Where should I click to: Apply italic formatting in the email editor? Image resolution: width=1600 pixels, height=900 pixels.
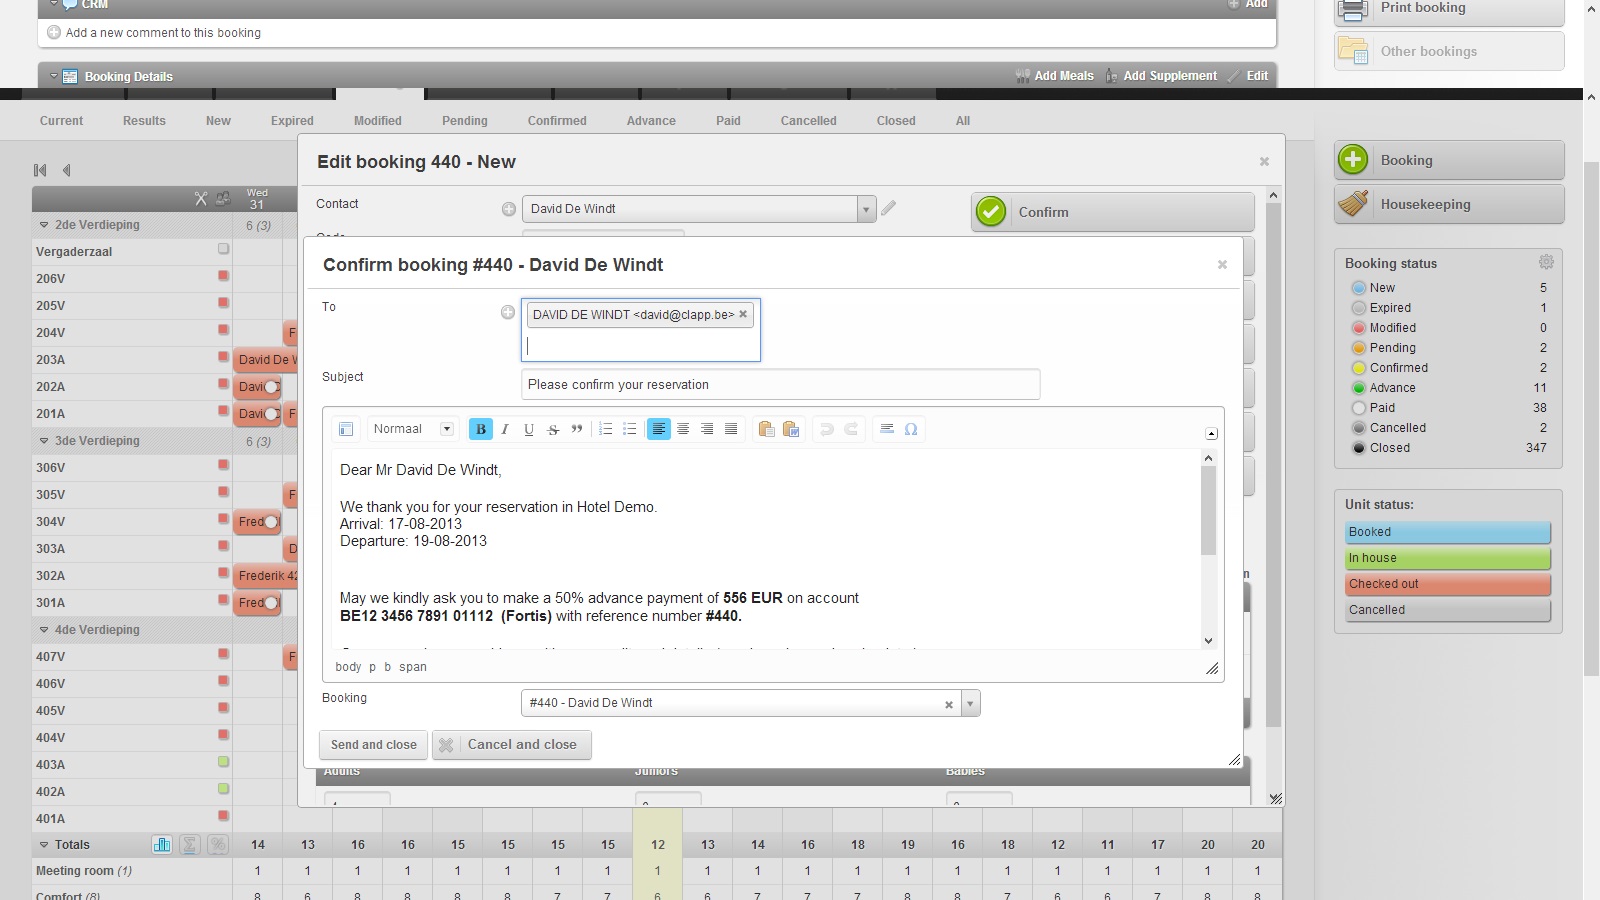coord(505,429)
